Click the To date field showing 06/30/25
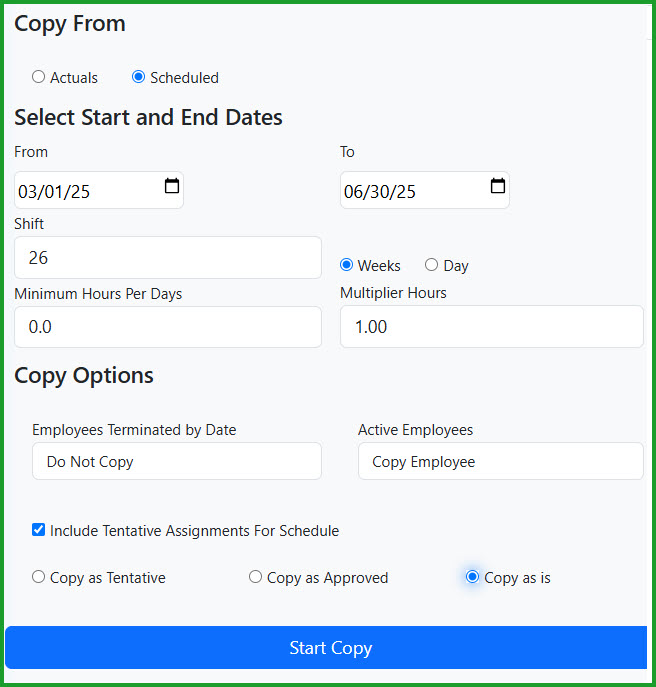The height and width of the screenshot is (687, 656). click(425, 190)
